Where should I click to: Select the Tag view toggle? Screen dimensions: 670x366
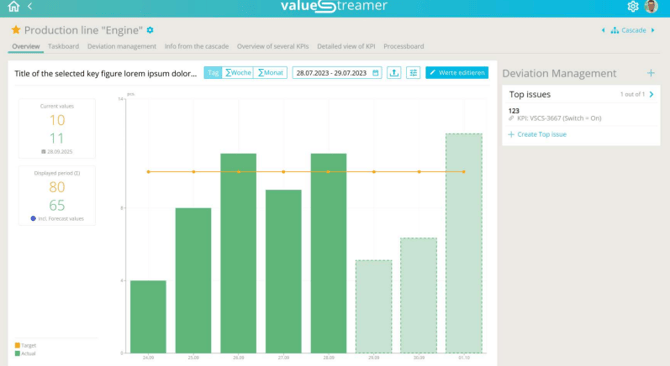pyautogui.click(x=213, y=73)
